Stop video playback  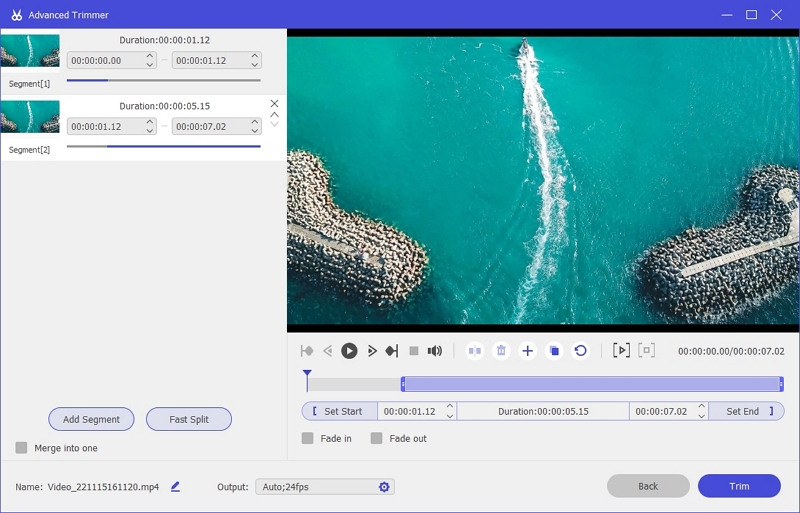point(414,351)
